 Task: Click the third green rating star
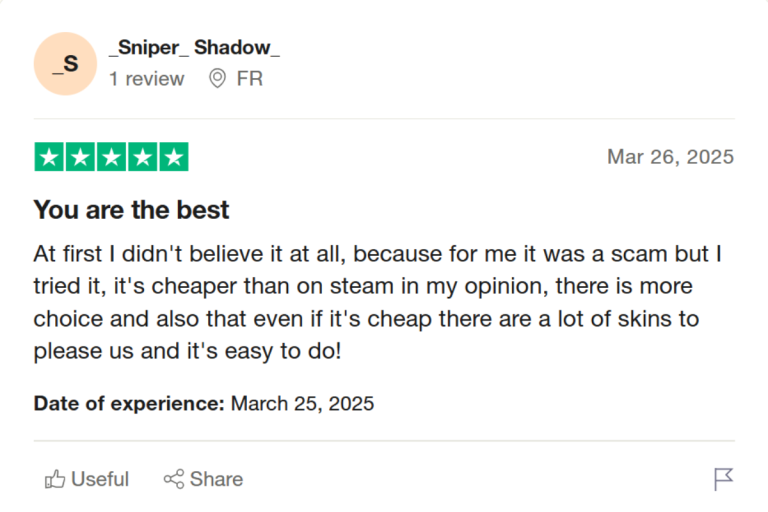pos(111,157)
